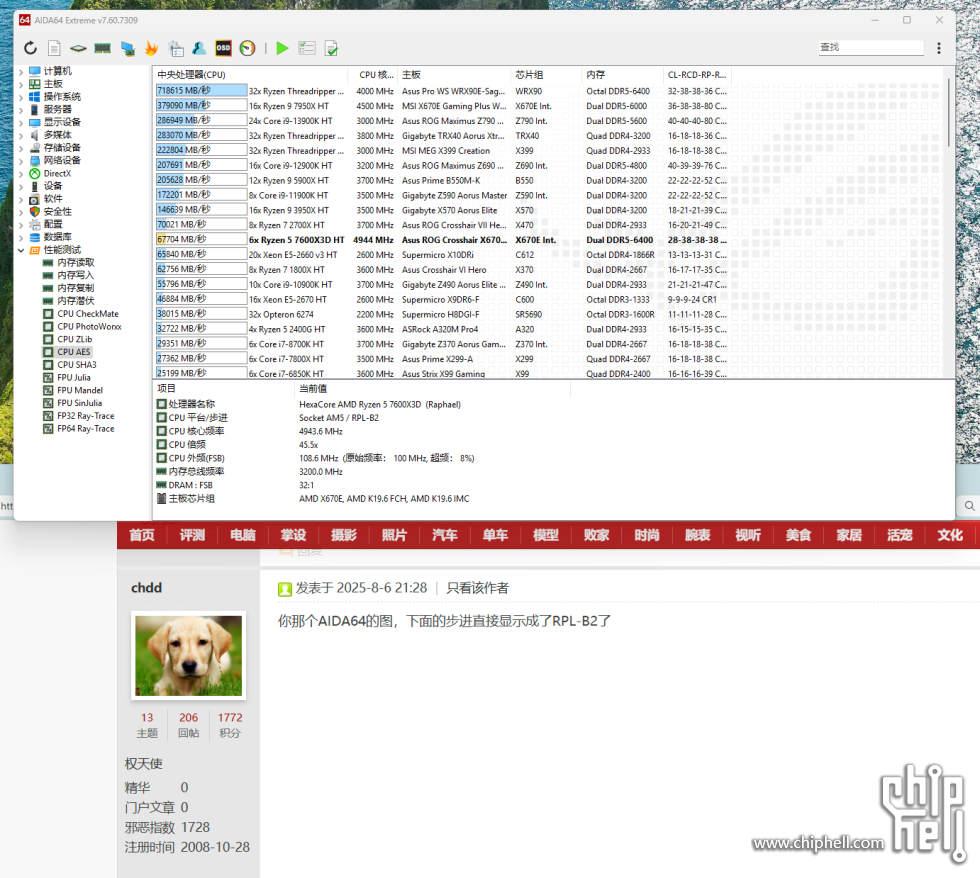Select the 16x Ryzen 9 7950X HT row
Screen dimensions: 980x878
click(442, 106)
